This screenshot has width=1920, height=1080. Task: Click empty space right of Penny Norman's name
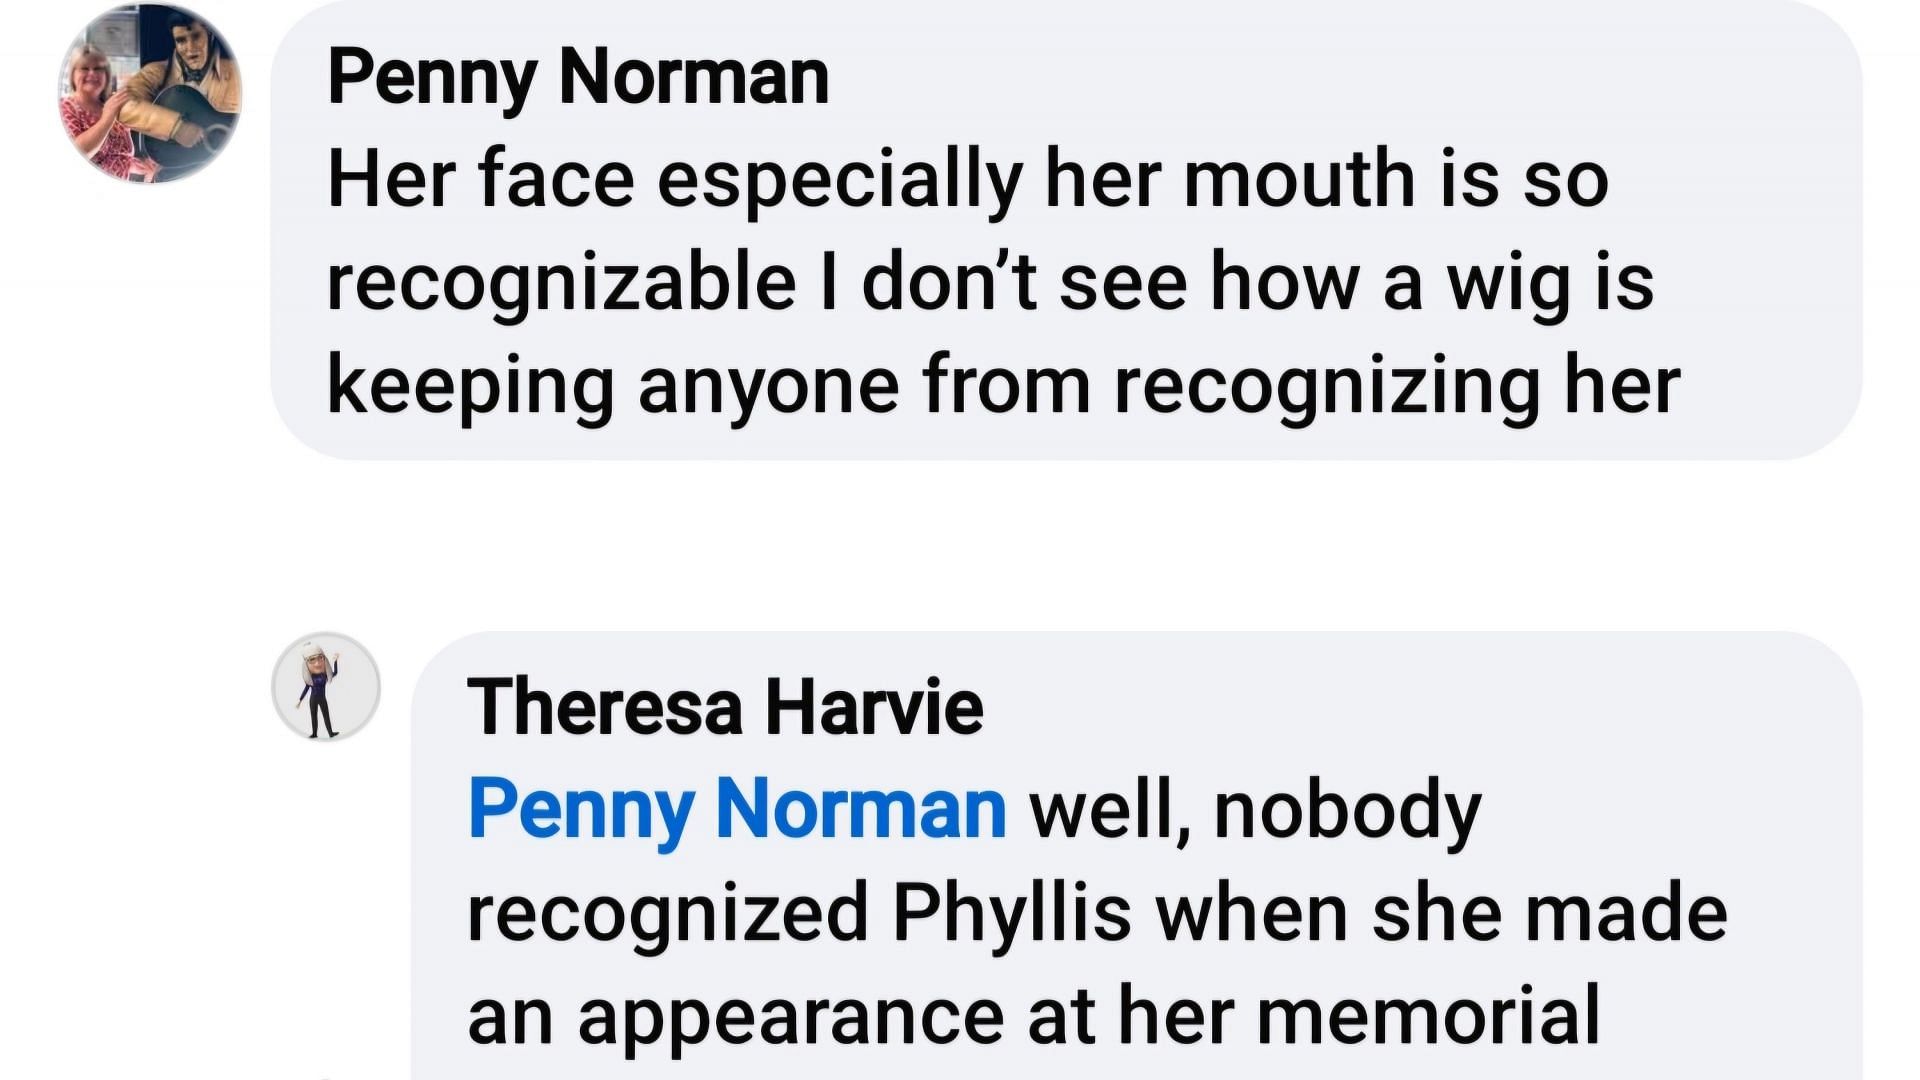(x=1300, y=77)
